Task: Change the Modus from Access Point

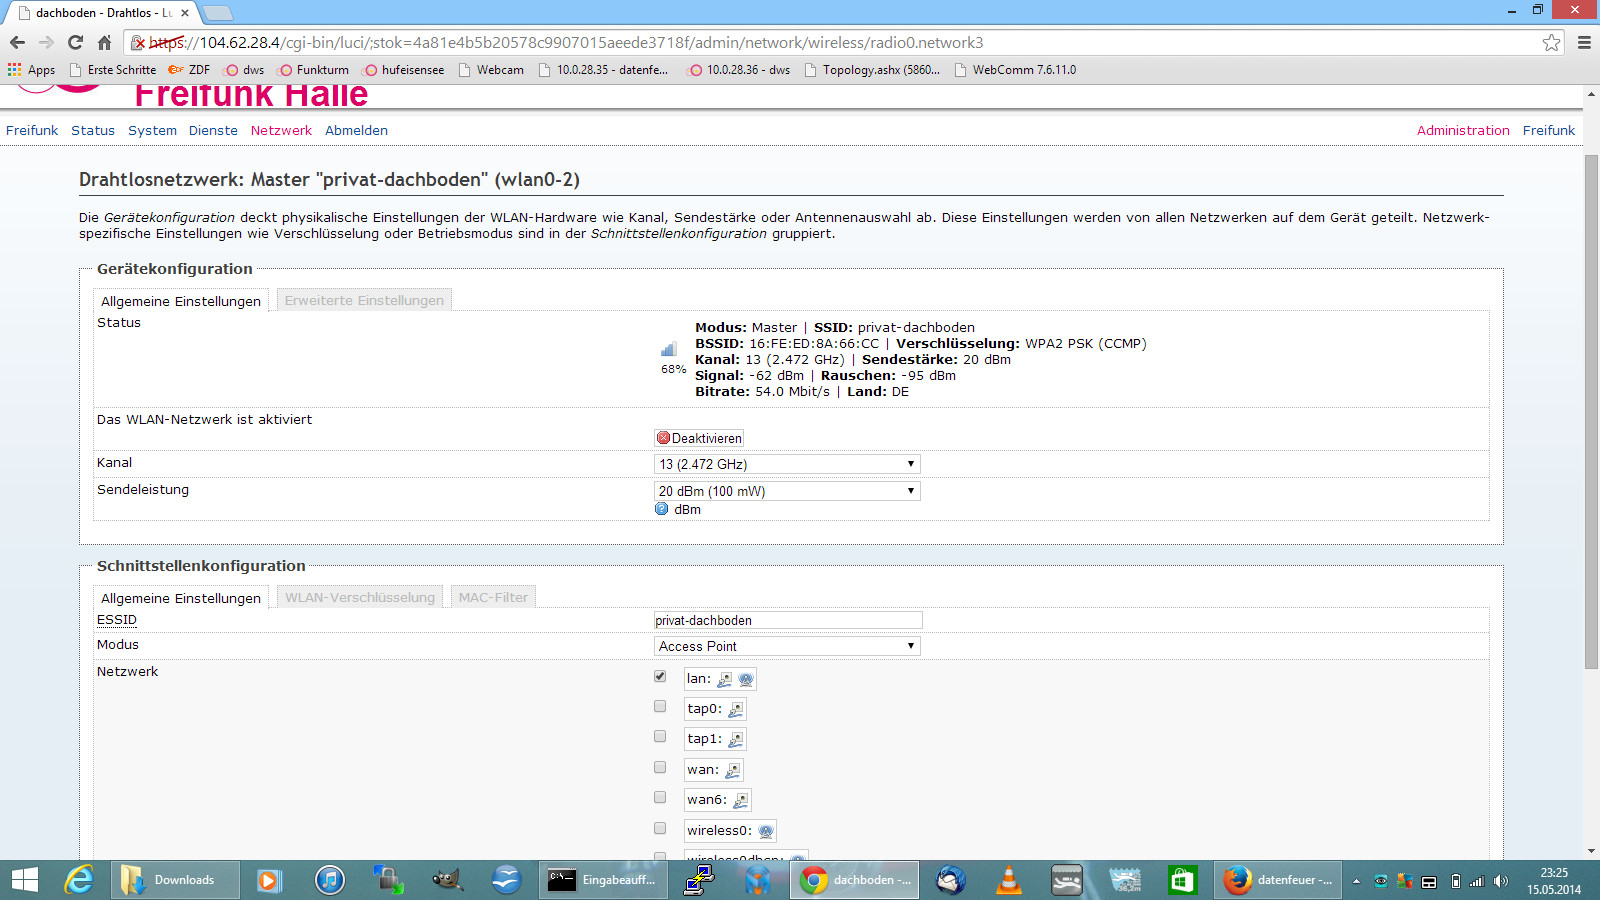Action: coord(786,645)
